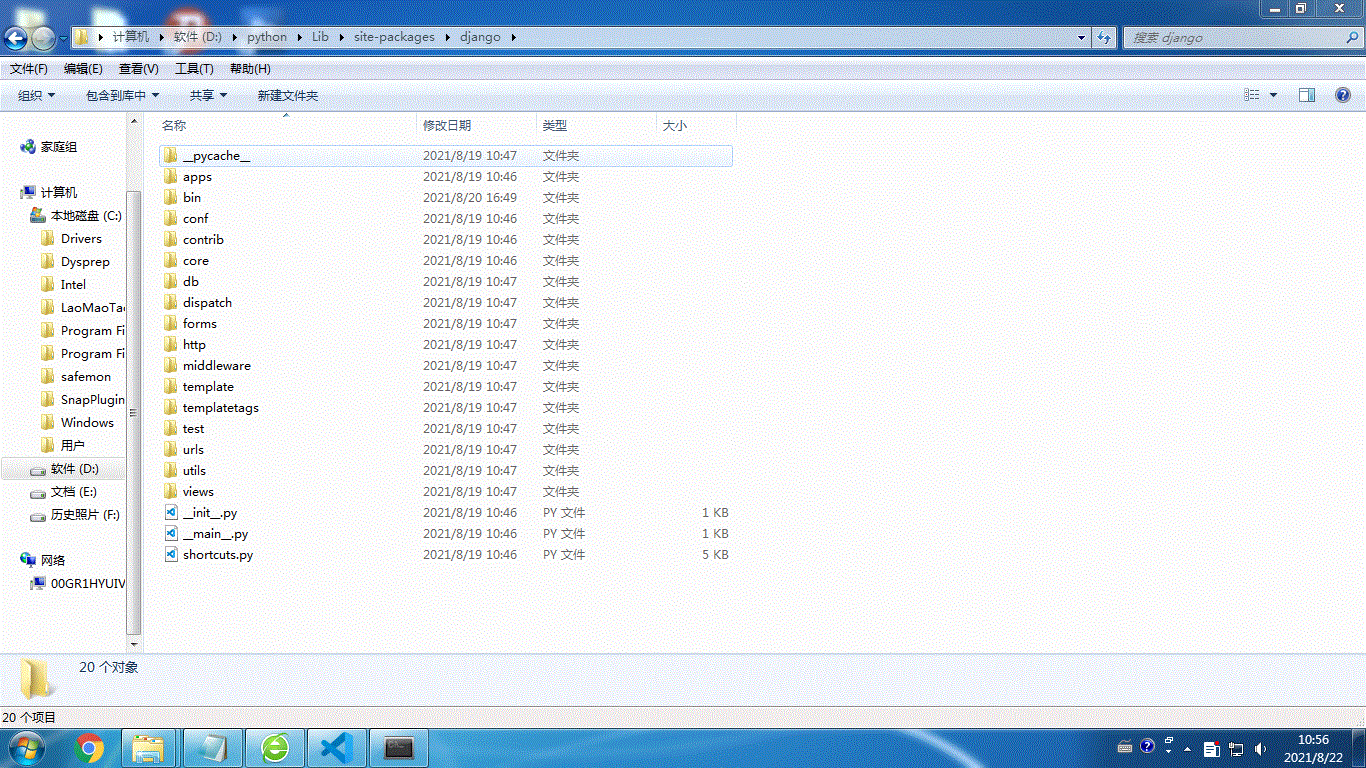Click the refresh button beside address bar
Image resolution: width=1366 pixels, height=768 pixels.
1104,37
